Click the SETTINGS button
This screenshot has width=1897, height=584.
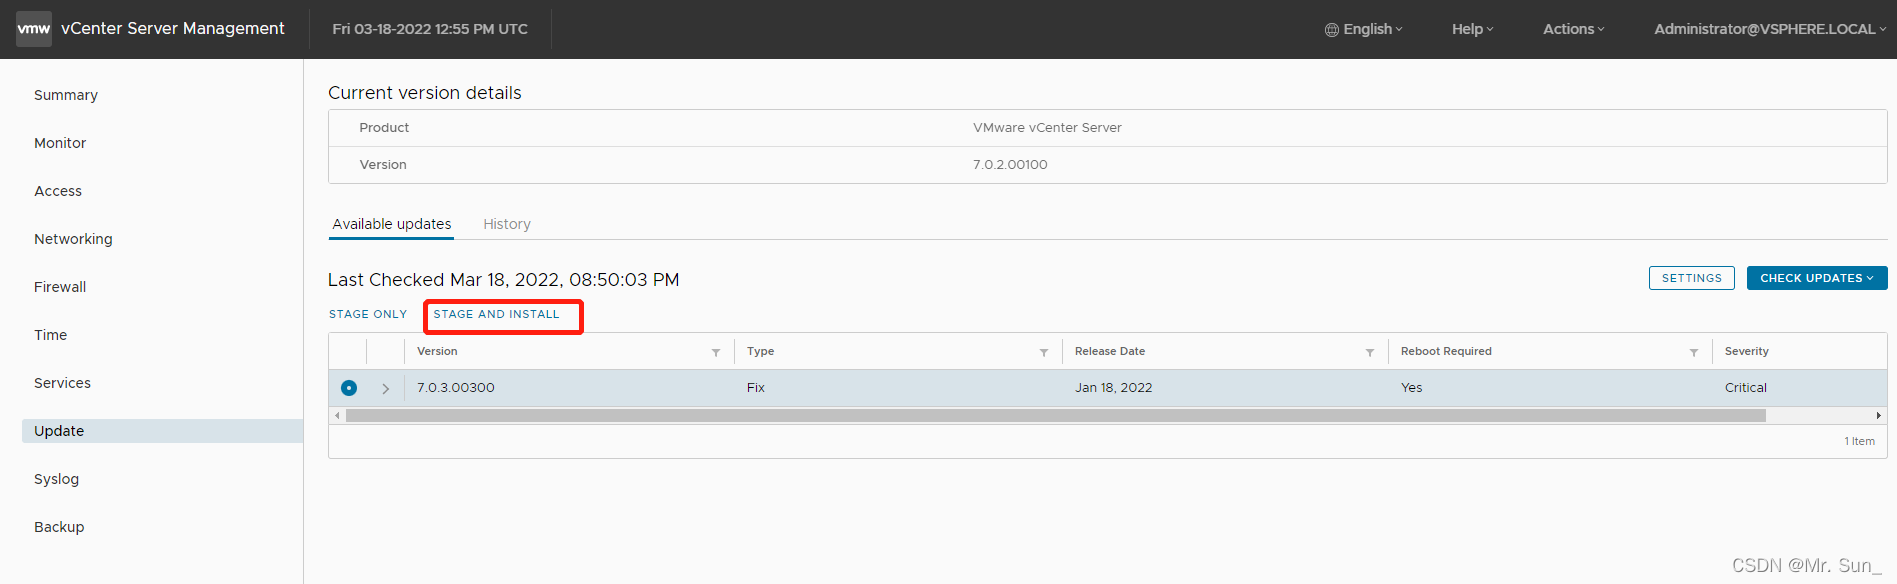click(1692, 278)
